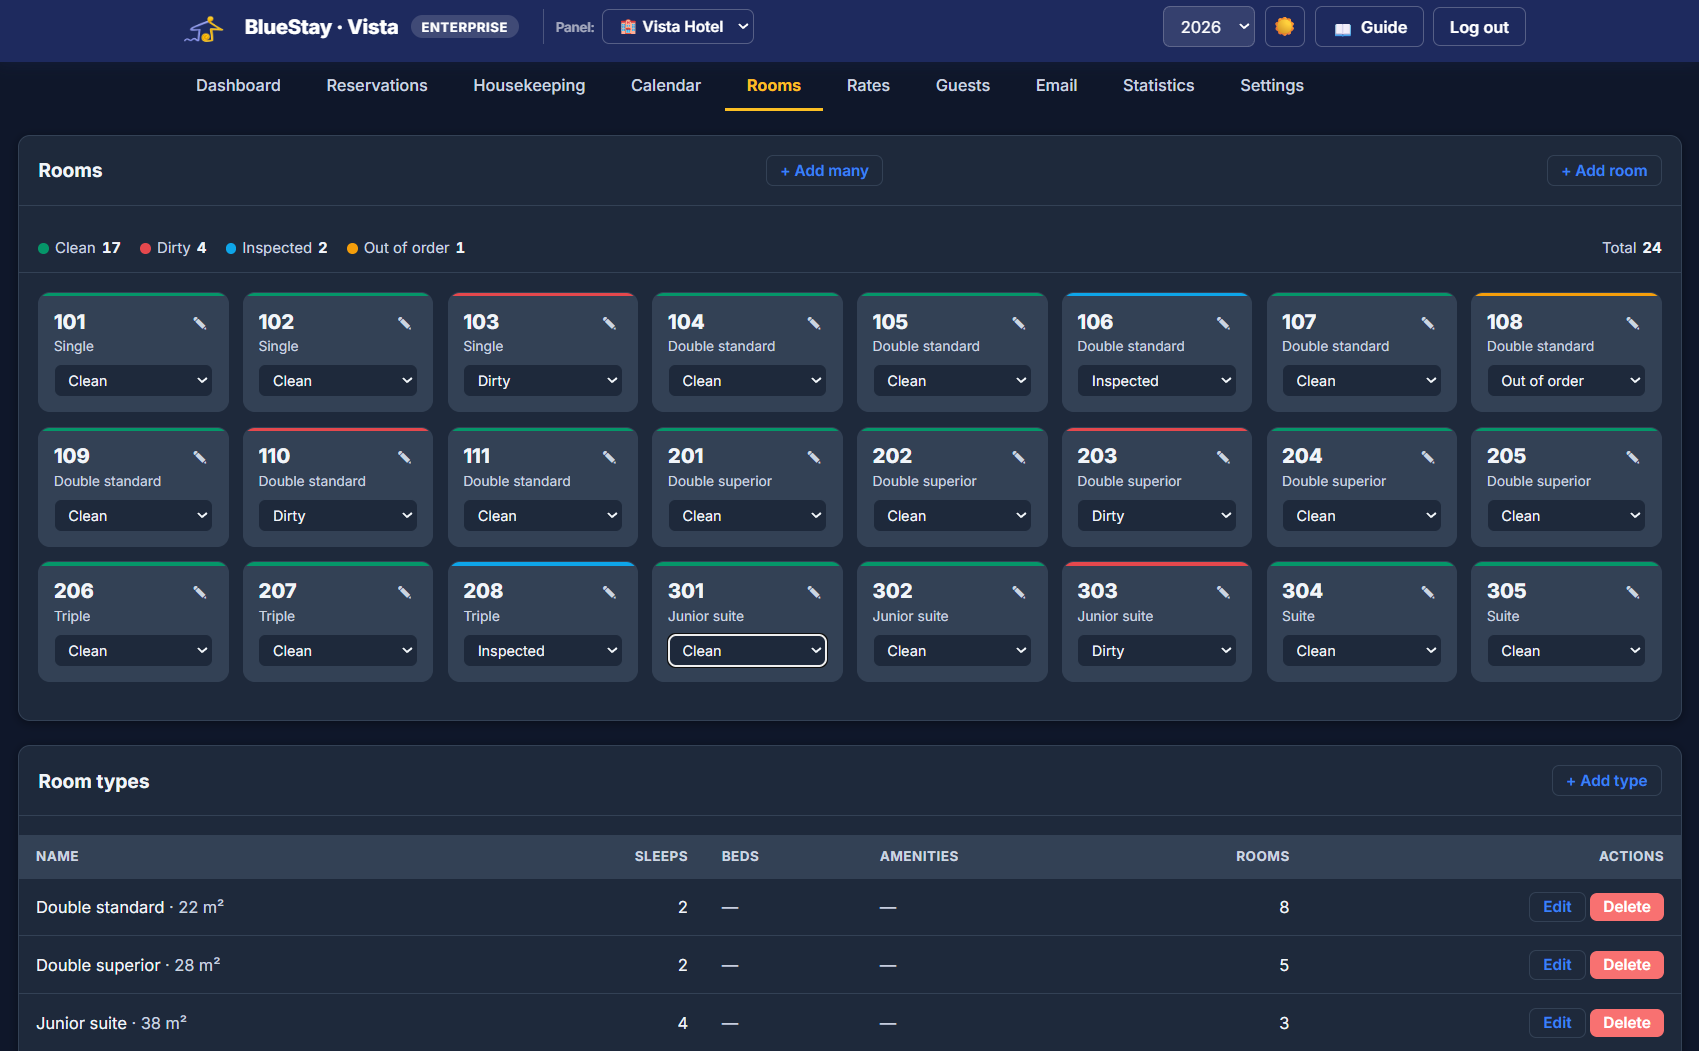
Task: Switch to the Statistics tab
Action: tap(1158, 86)
